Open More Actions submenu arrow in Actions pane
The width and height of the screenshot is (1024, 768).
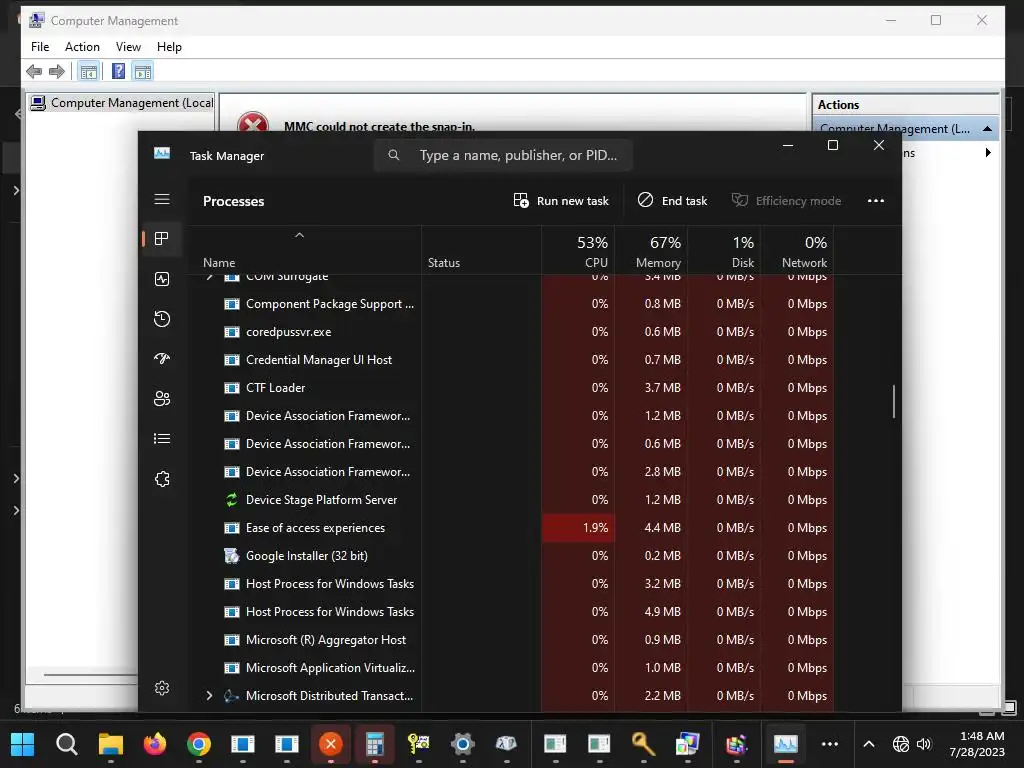click(988, 153)
